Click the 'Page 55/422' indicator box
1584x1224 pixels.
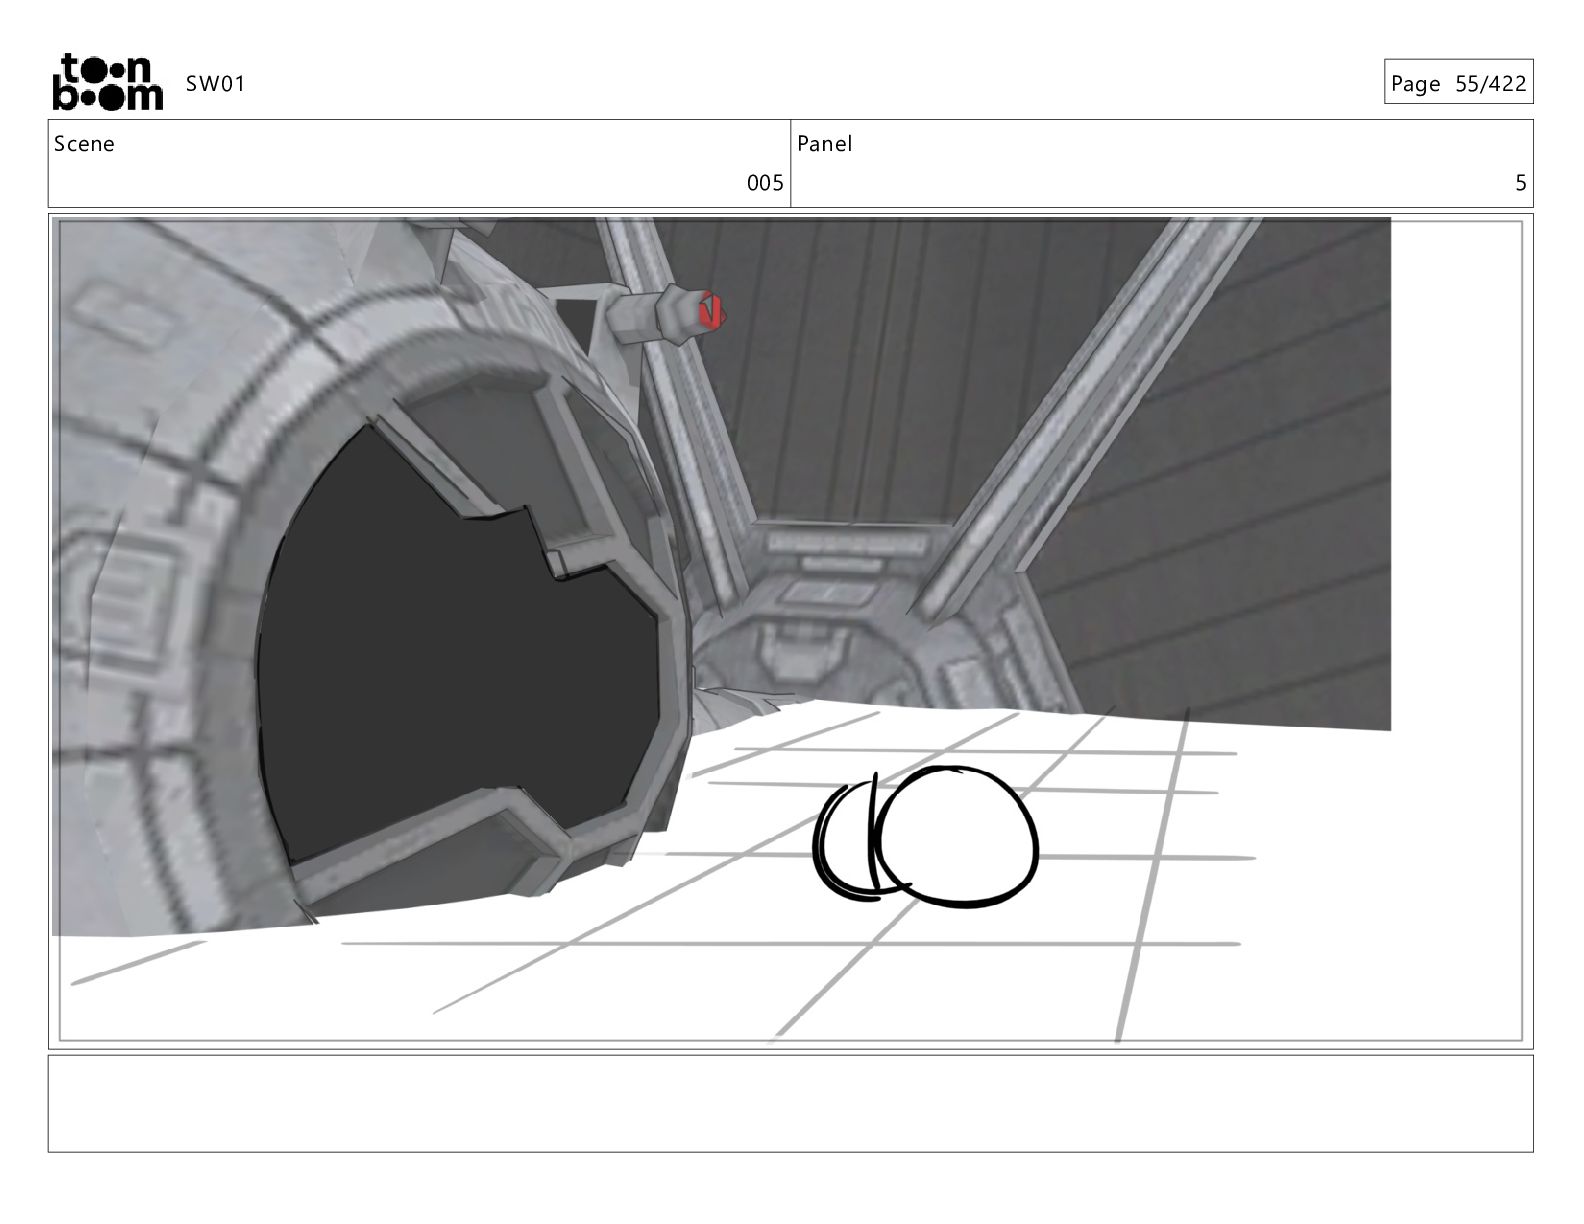point(1458,82)
